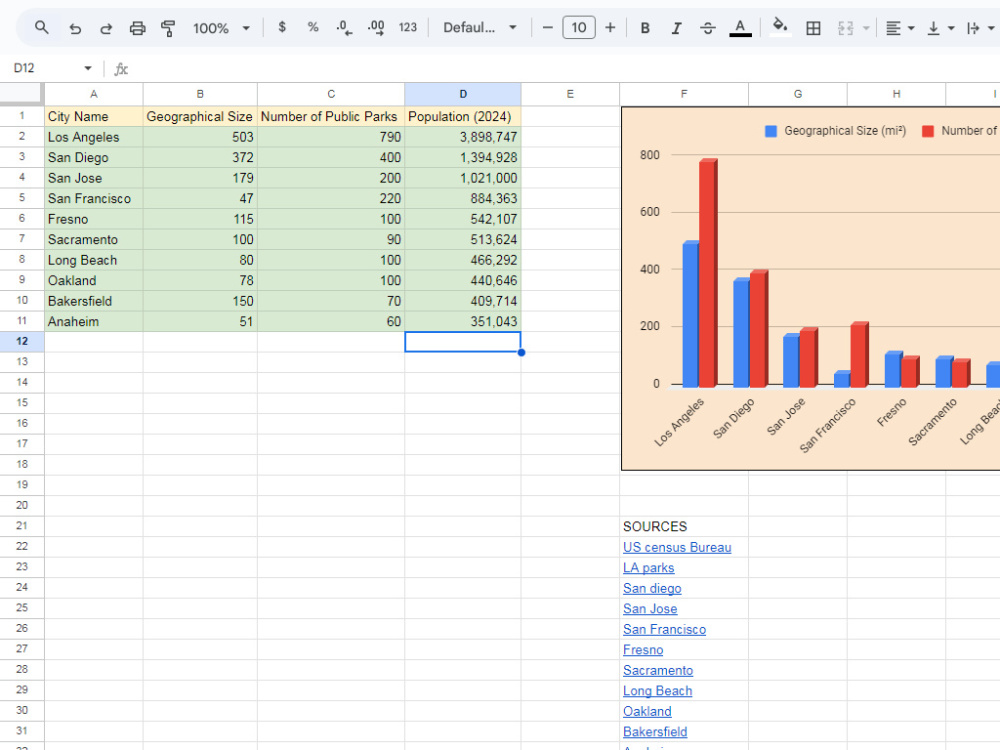The height and width of the screenshot is (750, 1000).
Task: Open the Sacramento source link
Action: [x=658, y=670]
